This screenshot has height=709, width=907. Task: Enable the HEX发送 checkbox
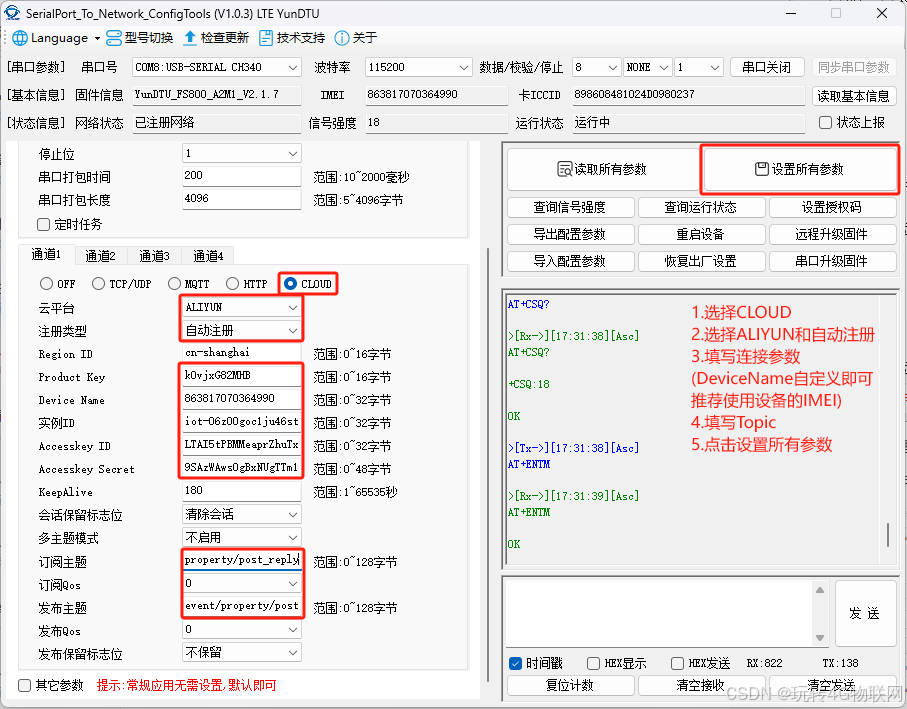(x=677, y=664)
